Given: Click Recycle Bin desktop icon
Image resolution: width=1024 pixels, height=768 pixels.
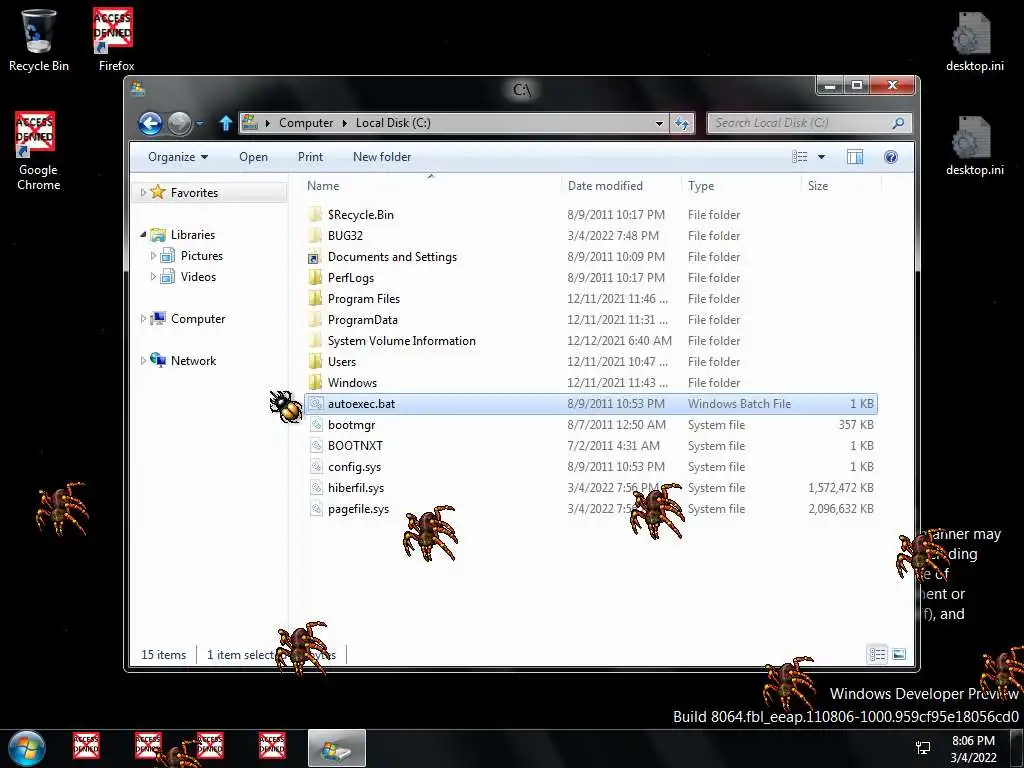Looking at the screenshot, I should click(39, 40).
